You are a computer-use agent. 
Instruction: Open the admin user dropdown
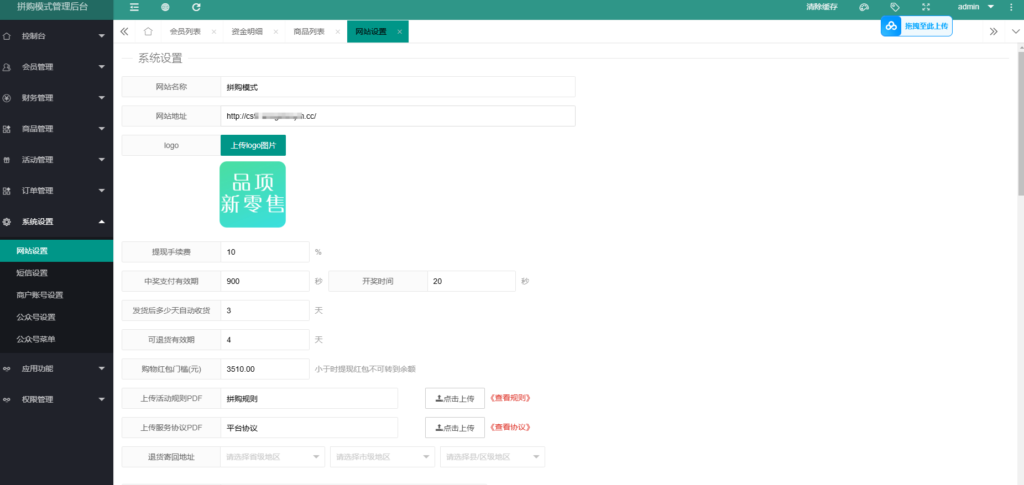coord(974,7)
